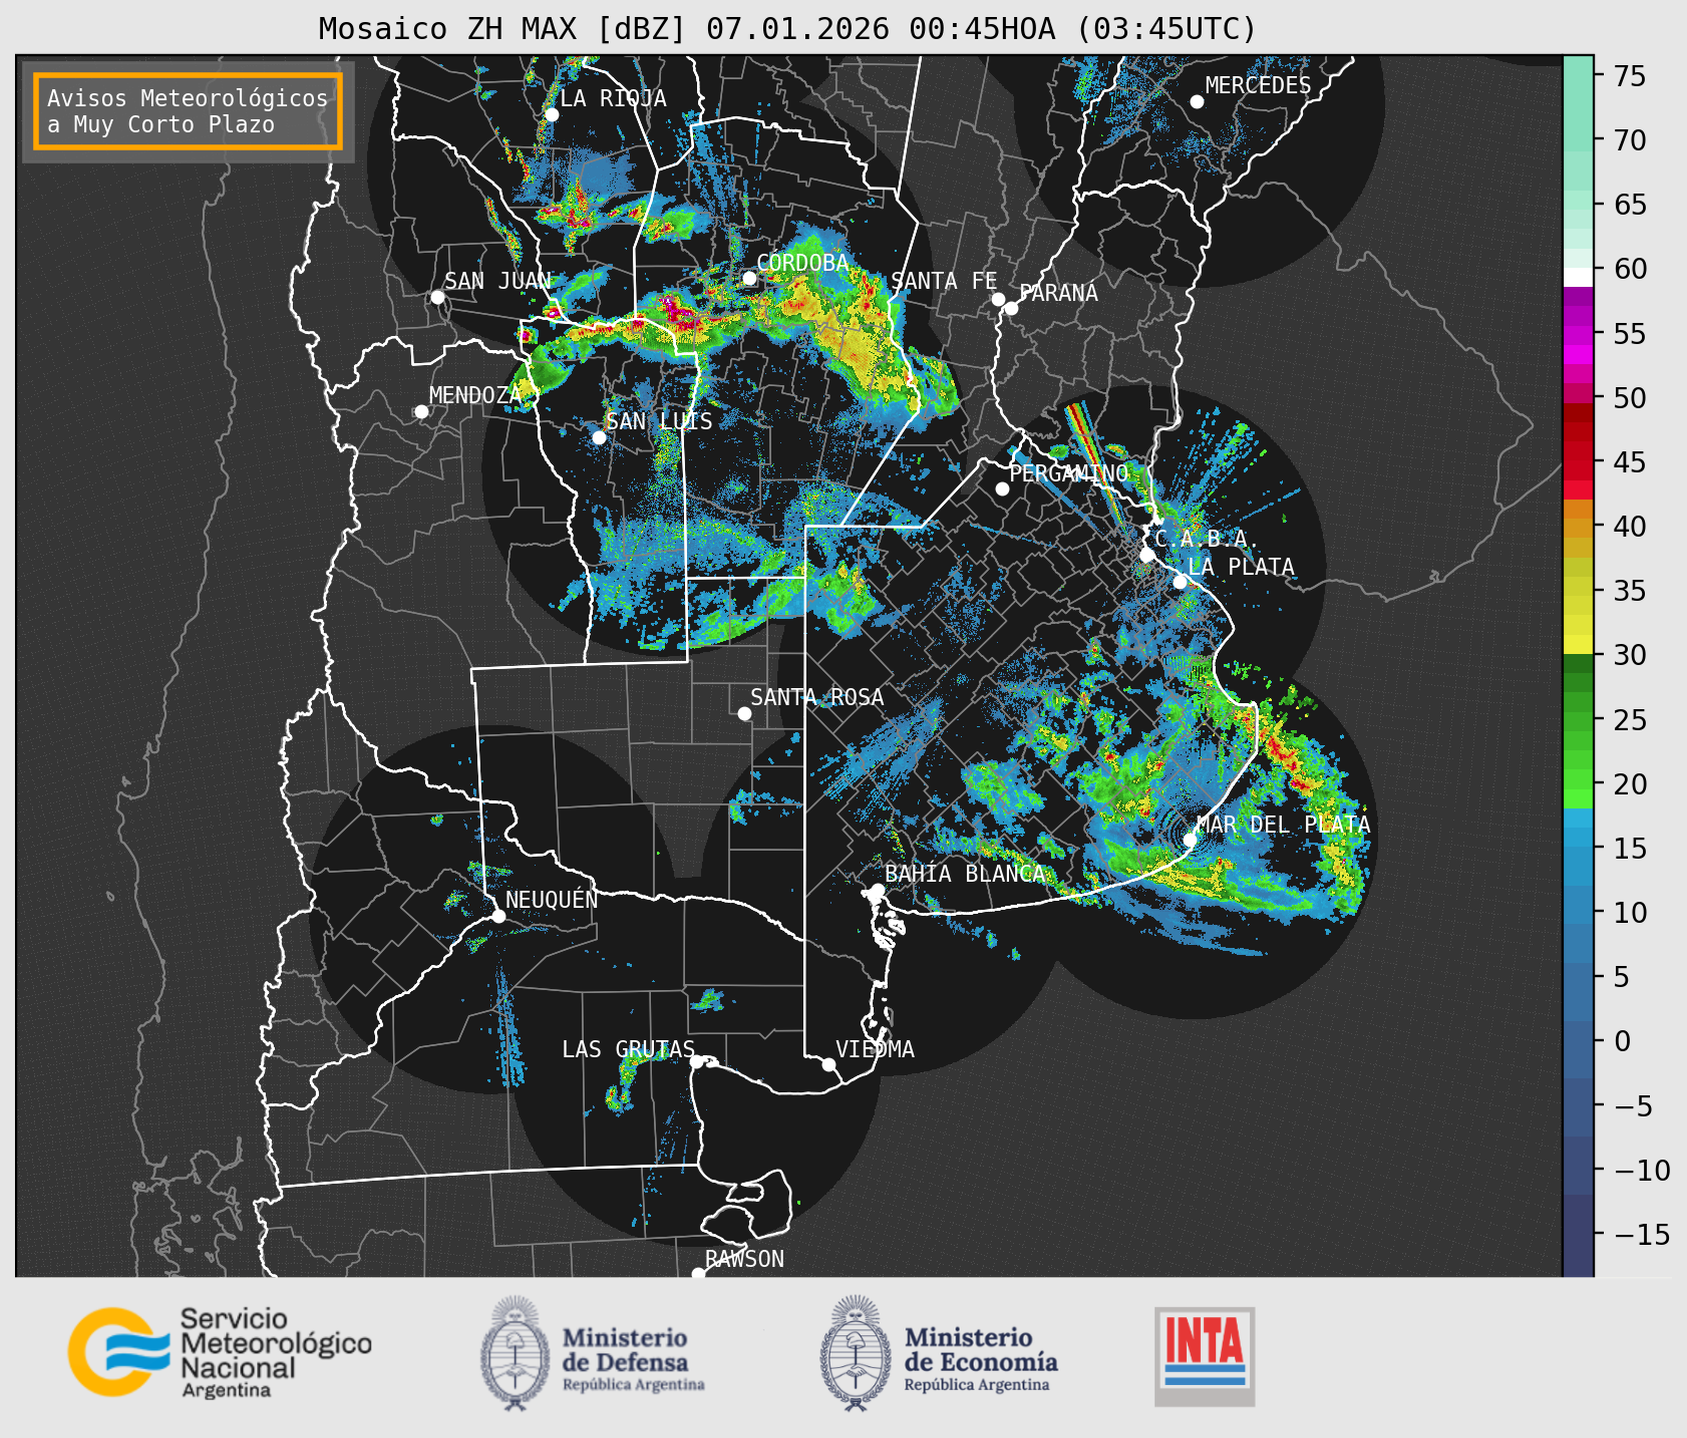Screen dimensions: 1687x1438
Task: Click the Ministerio de Economía crest
Action: (854, 1353)
